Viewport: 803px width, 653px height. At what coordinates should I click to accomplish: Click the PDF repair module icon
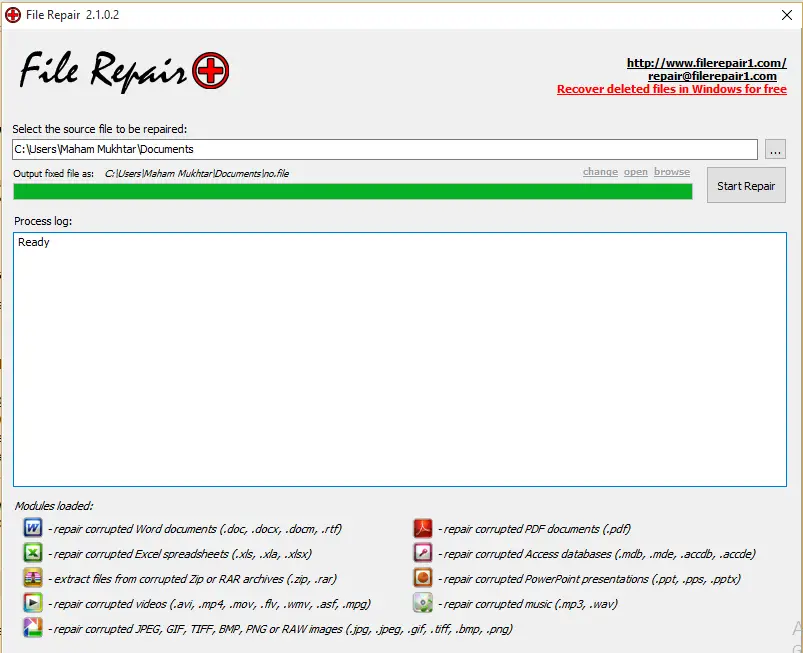pos(423,528)
